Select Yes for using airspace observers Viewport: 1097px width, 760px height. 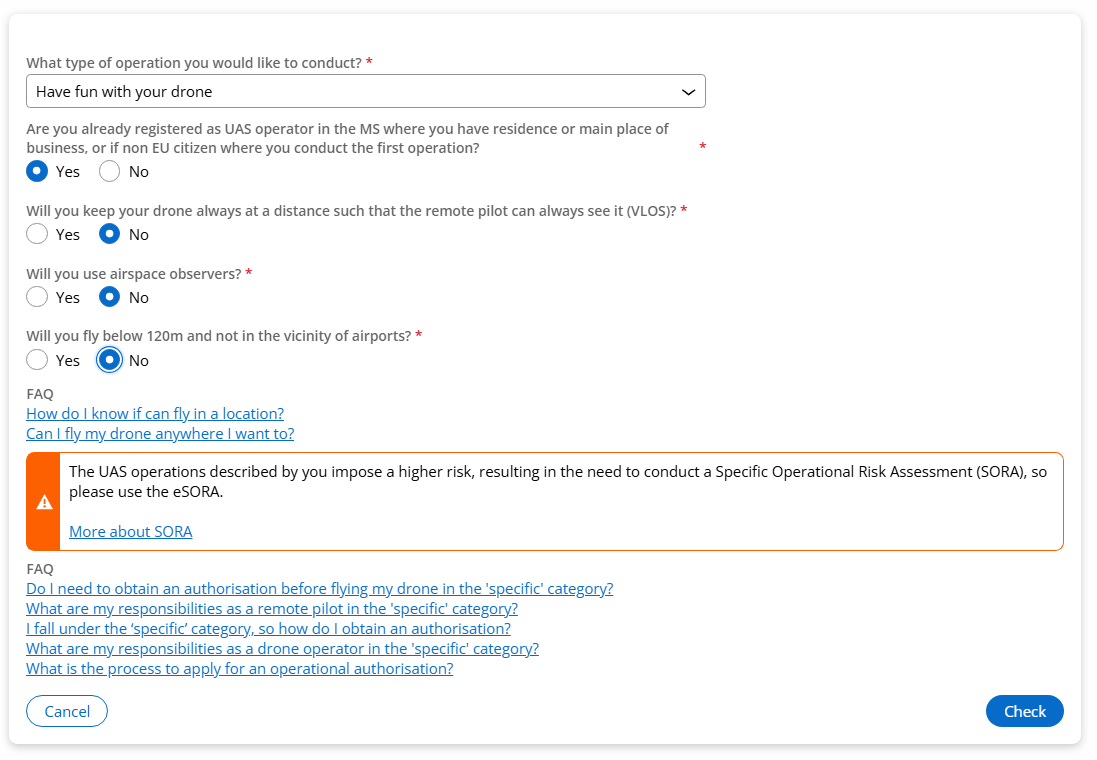coord(37,297)
